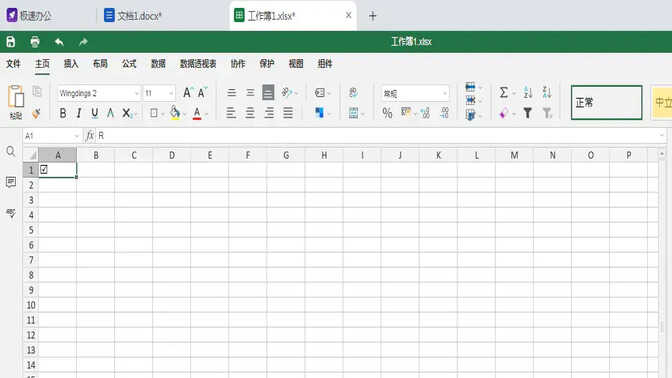The image size is (672, 378).
Task: Set vertical align bottom (highlighted)
Action: pyautogui.click(x=268, y=93)
